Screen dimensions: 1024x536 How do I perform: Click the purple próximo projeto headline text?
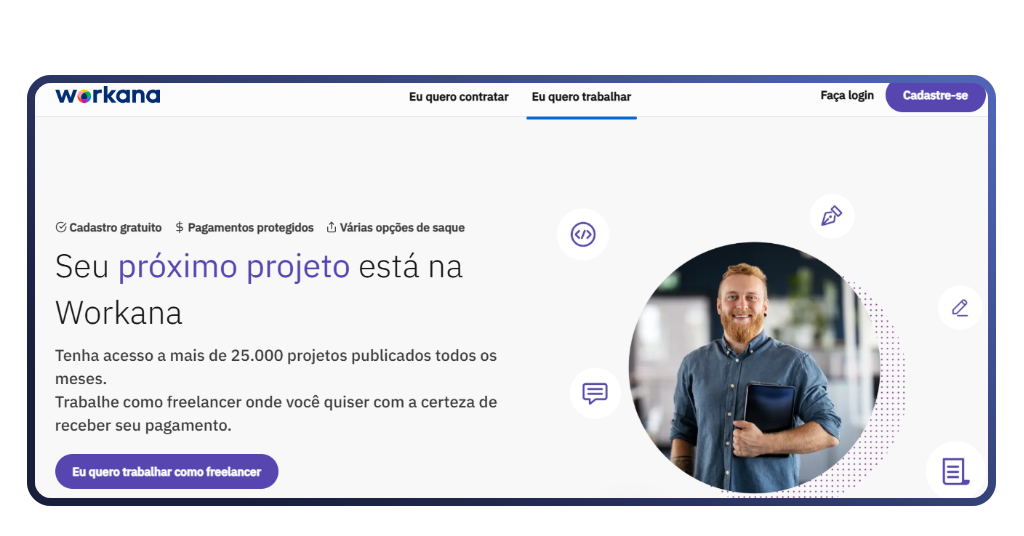coord(234,266)
